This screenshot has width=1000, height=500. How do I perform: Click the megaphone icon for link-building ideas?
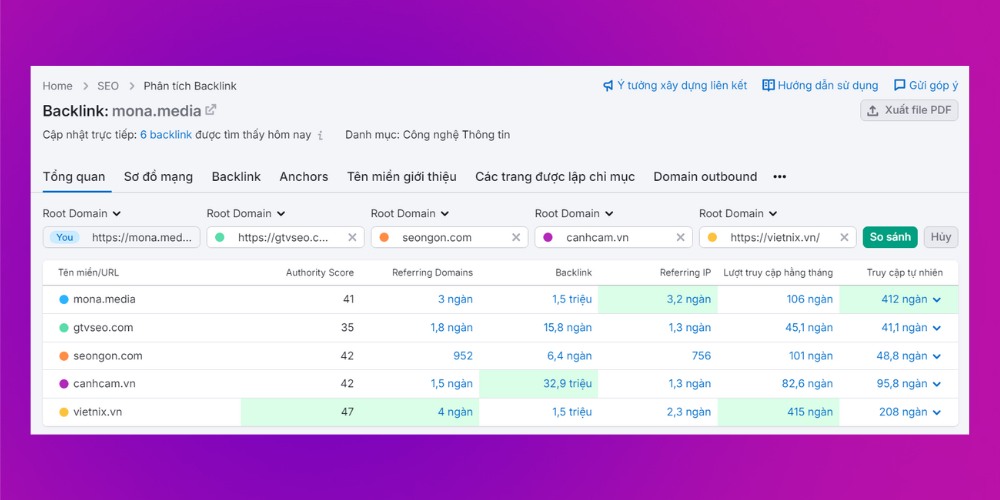point(608,85)
